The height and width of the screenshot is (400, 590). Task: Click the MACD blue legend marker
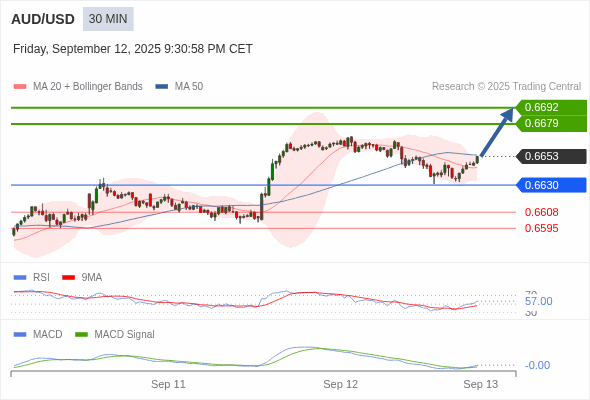tap(20, 335)
